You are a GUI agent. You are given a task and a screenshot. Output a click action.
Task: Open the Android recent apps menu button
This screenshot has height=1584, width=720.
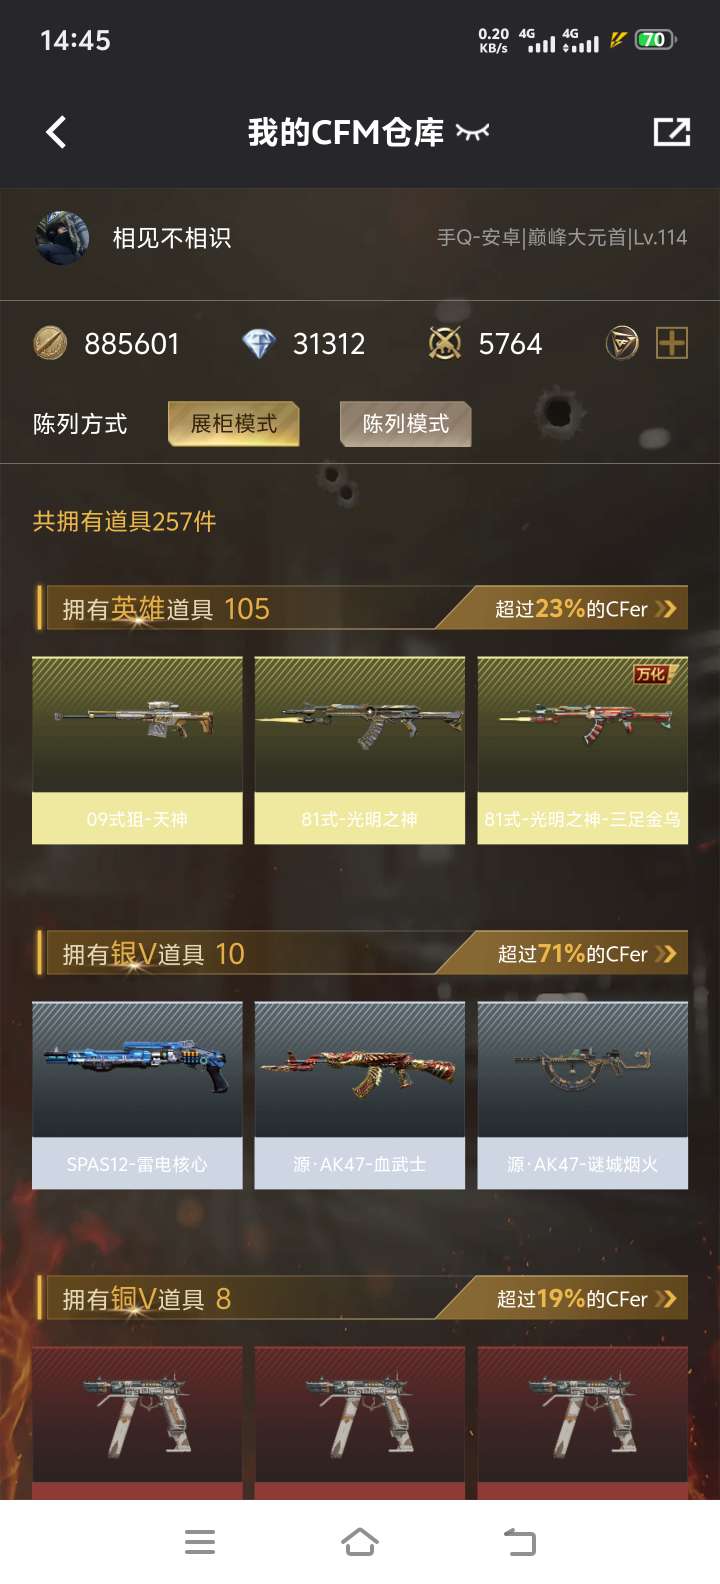[x=200, y=1542]
